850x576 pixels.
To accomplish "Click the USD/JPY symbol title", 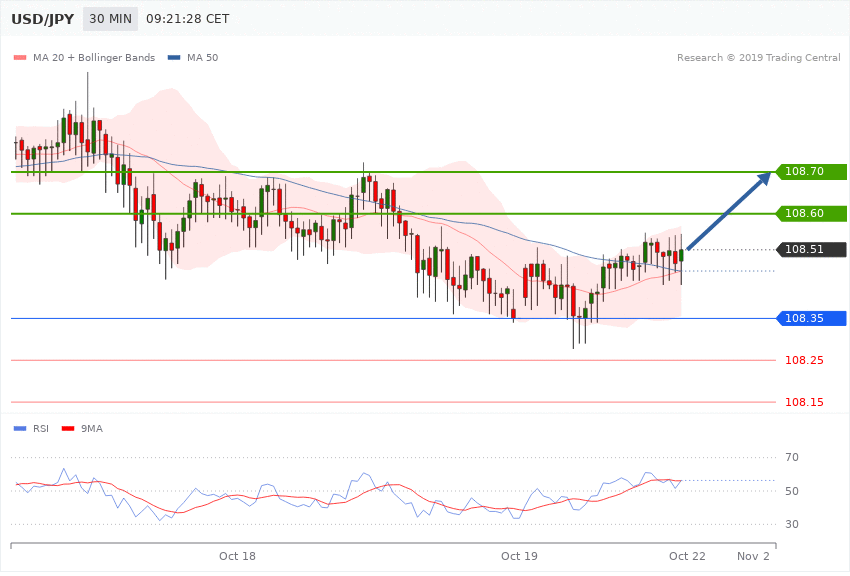I will coord(42,19).
